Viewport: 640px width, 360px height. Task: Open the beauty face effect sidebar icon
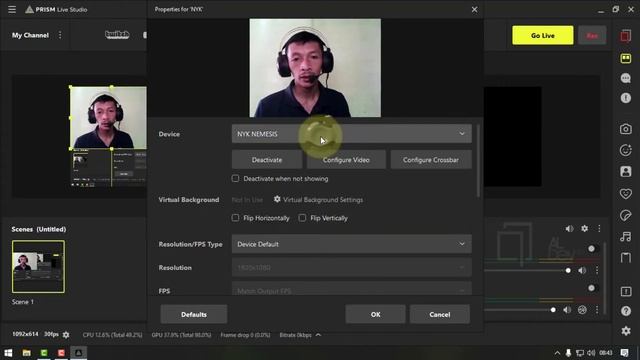click(x=625, y=150)
